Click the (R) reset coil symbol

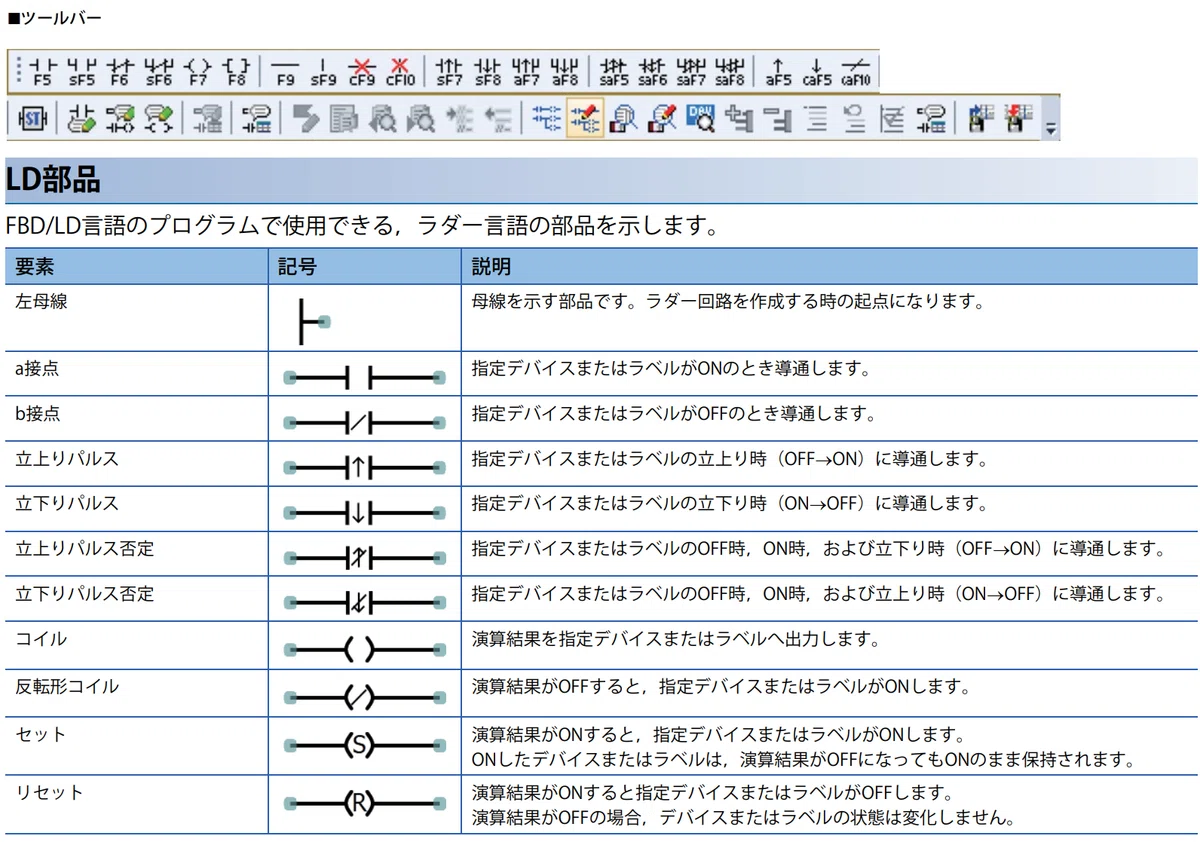coord(364,803)
